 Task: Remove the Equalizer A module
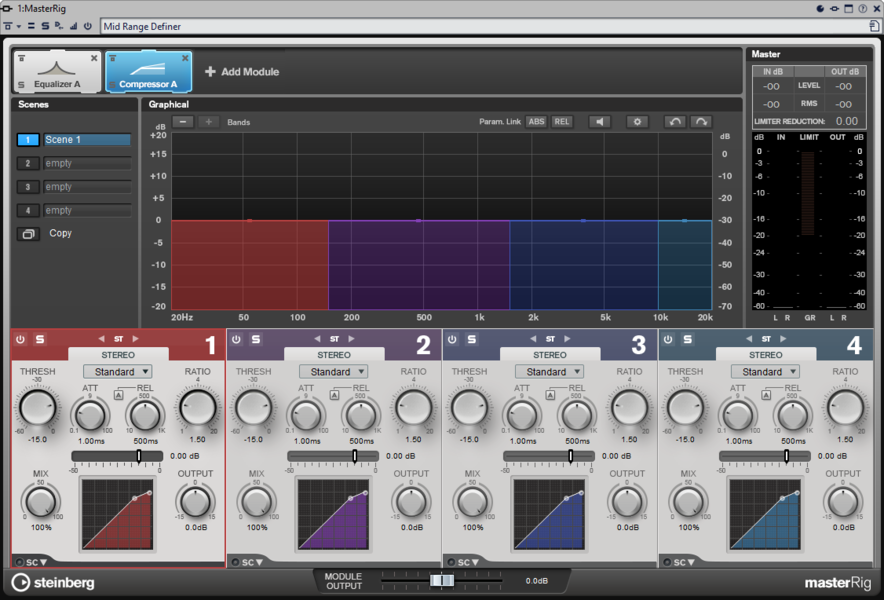[x=94, y=58]
